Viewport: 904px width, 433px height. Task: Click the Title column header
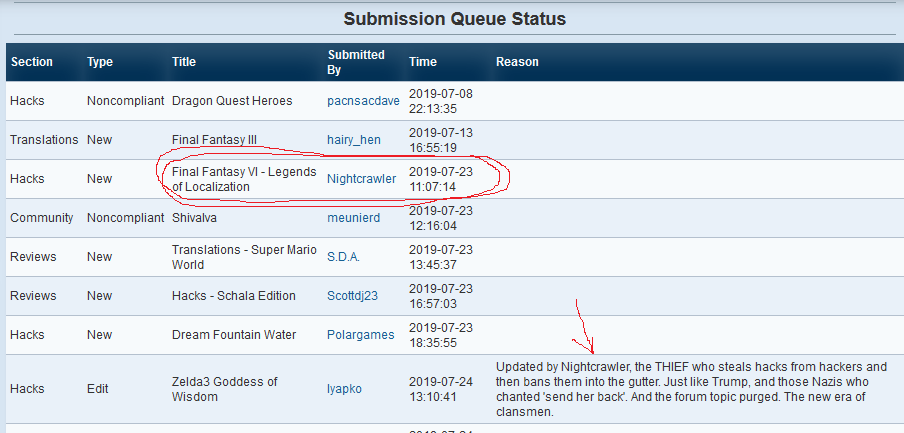click(184, 62)
